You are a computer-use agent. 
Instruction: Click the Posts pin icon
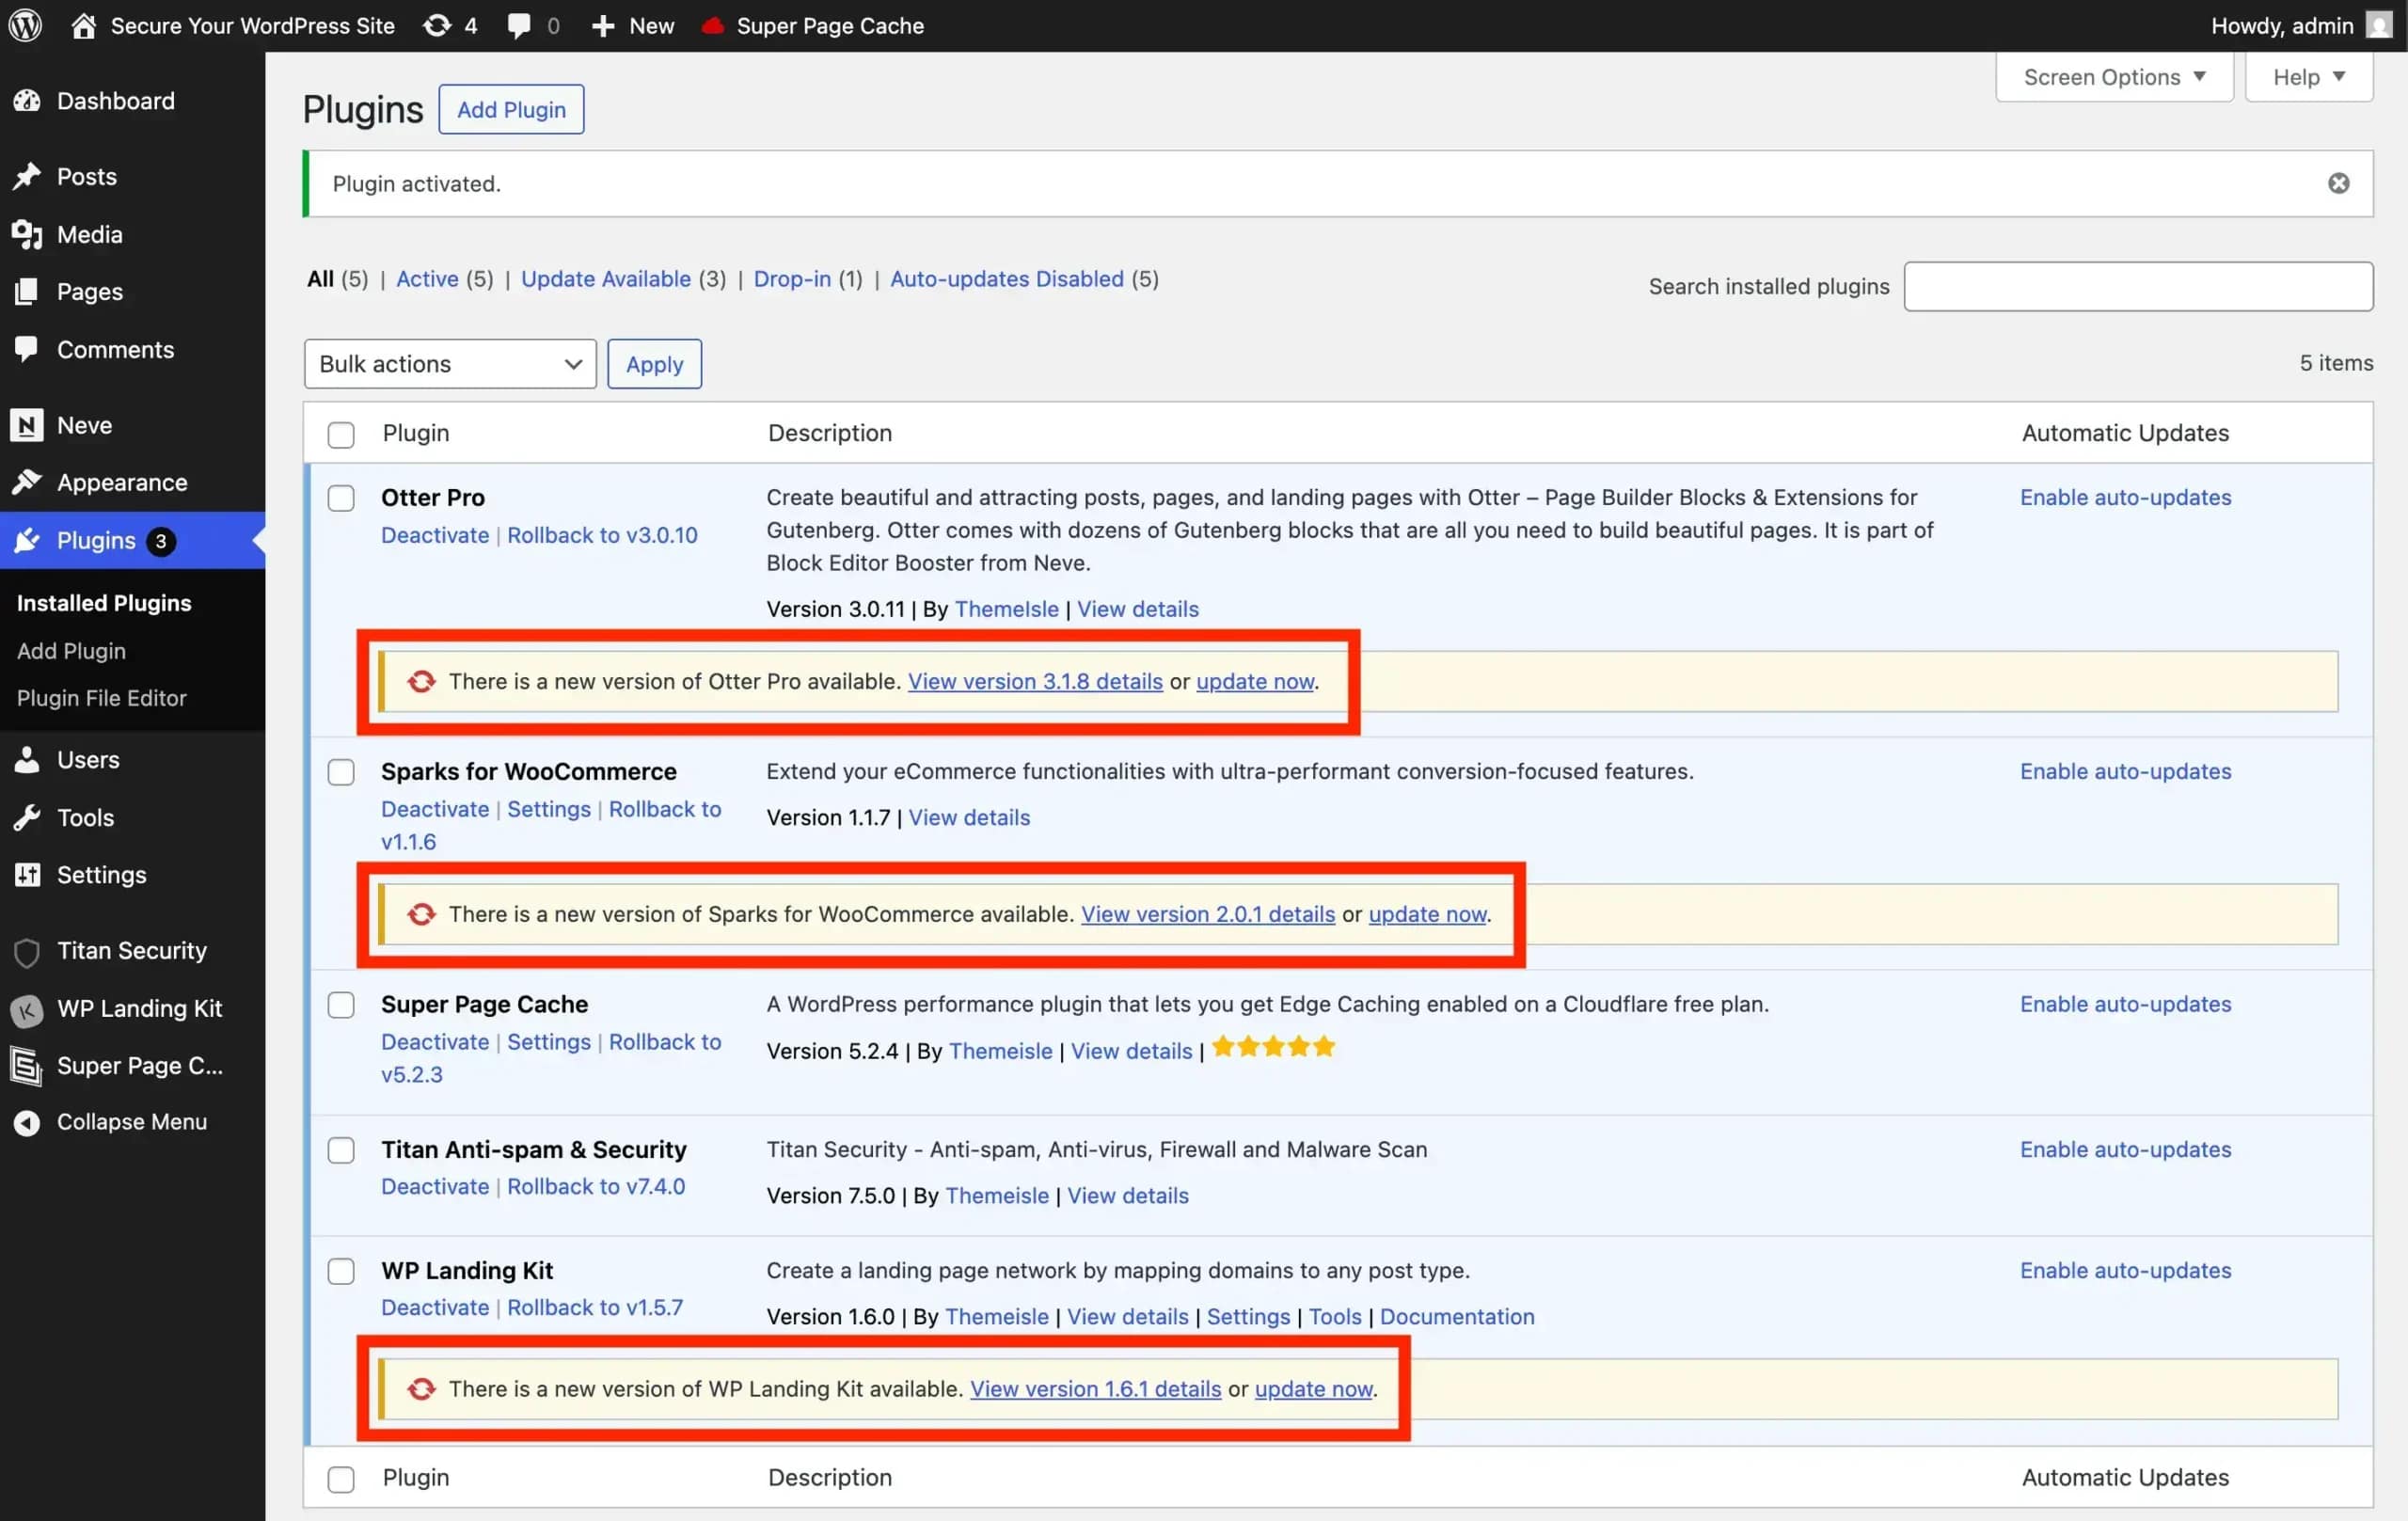(x=27, y=176)
